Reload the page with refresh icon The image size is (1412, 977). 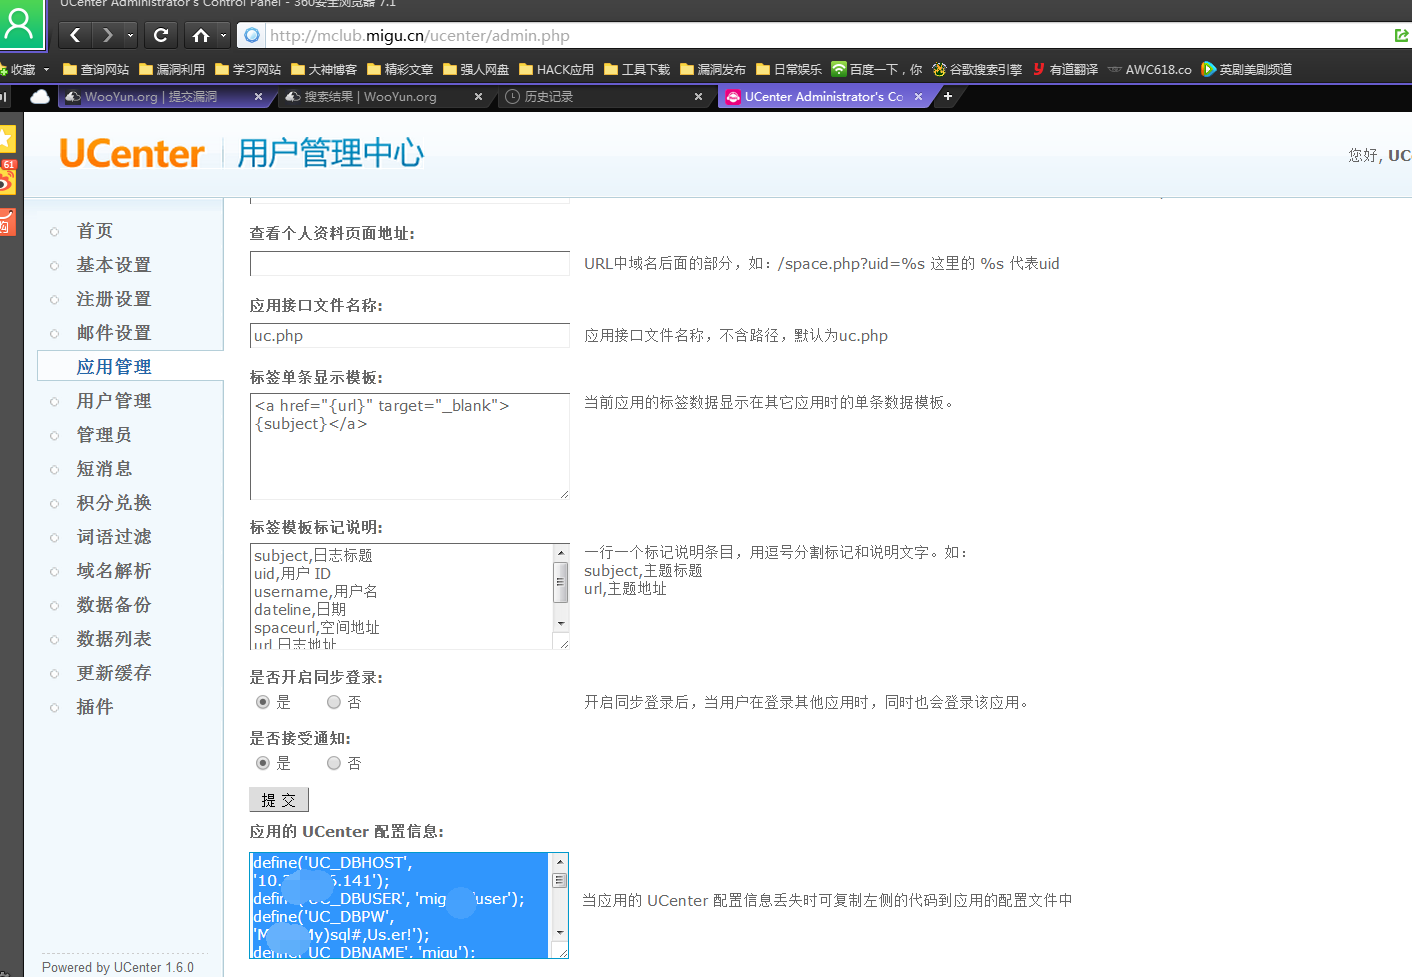click(x=161, y=35)
